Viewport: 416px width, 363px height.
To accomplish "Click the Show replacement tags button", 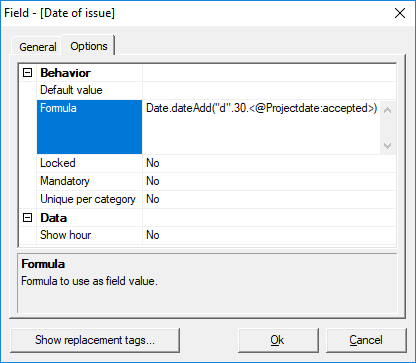I will pyautogui.click(x=95, y=340).
